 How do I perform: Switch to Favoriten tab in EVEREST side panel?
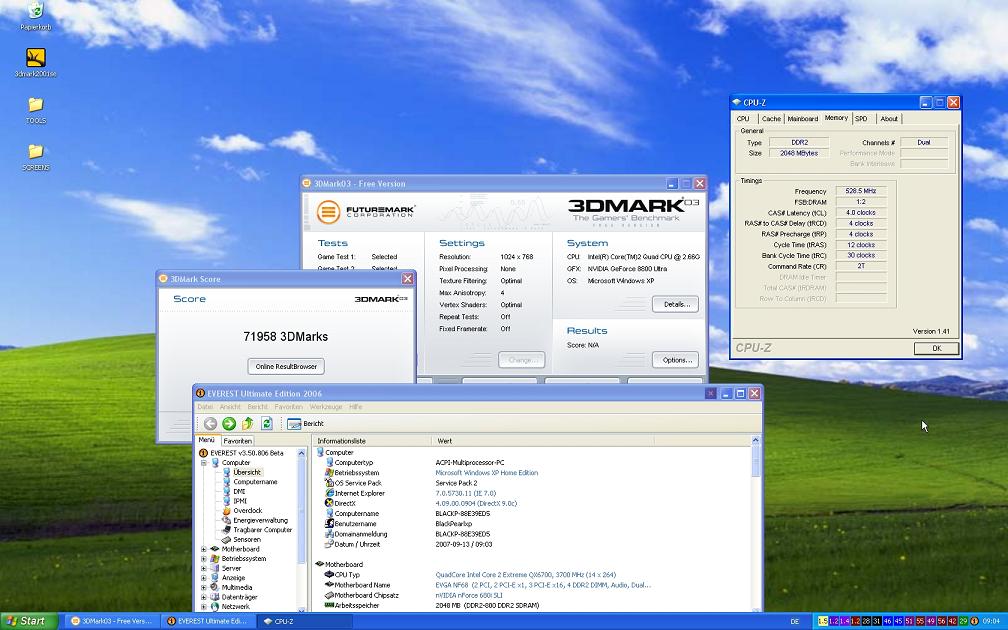(x=237, y=441)
